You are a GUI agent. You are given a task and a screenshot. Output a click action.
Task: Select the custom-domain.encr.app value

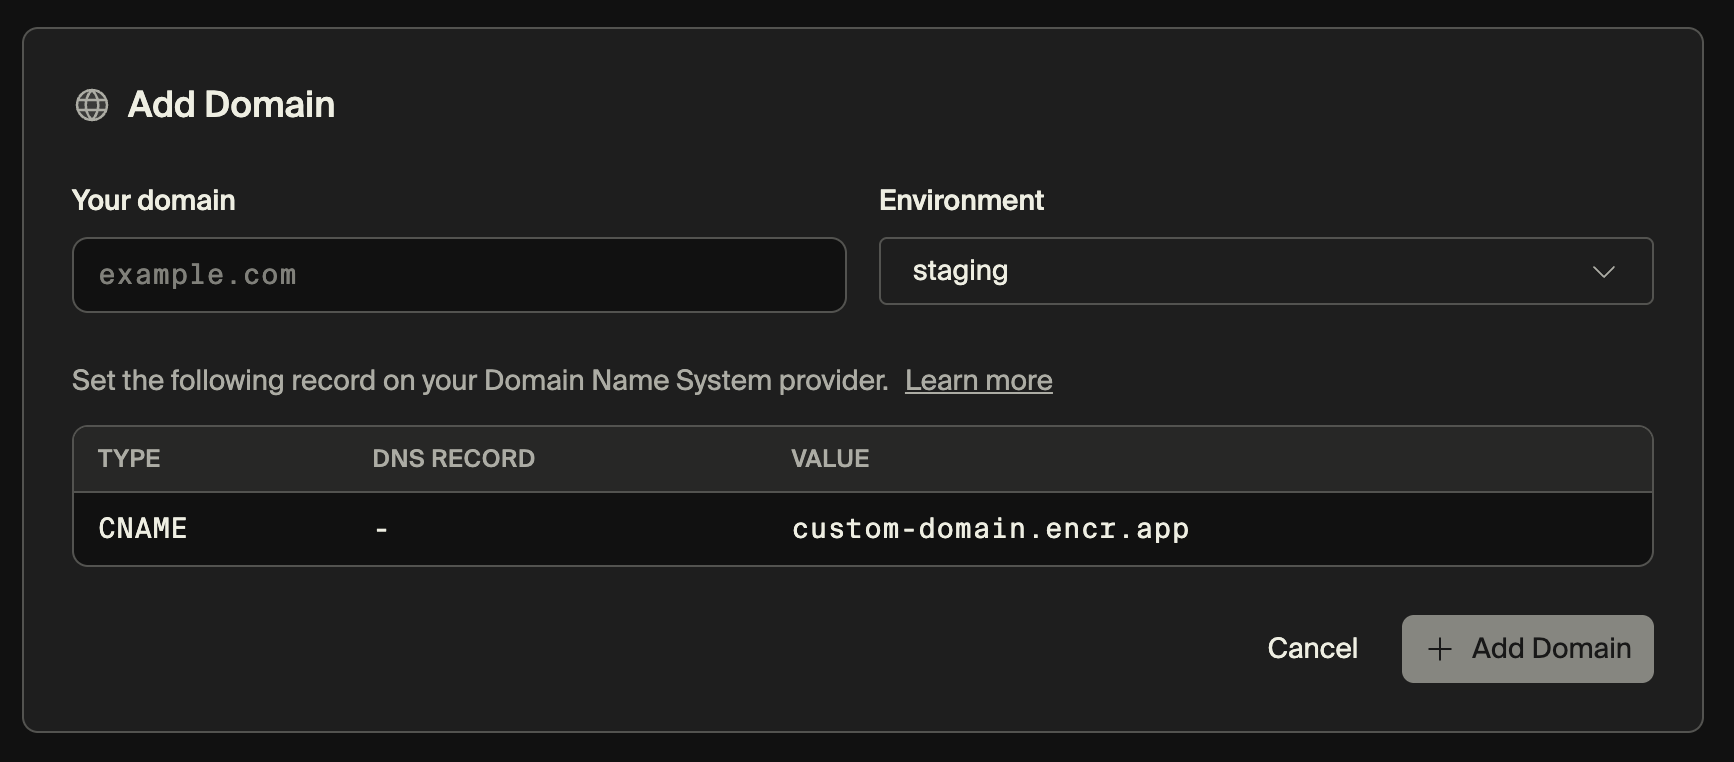[x=991, y=529]
